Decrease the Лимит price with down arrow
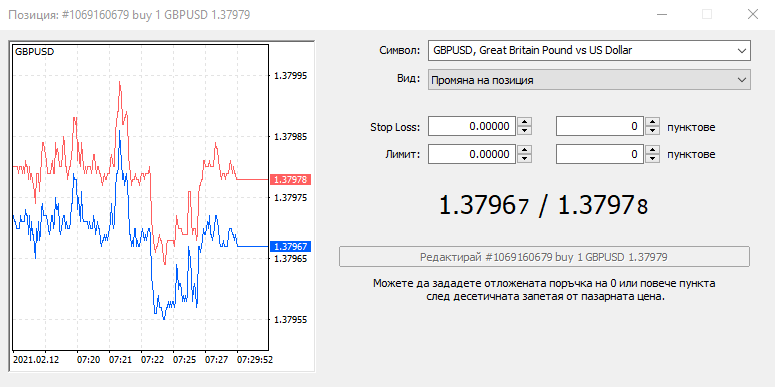Viewport: 775px width, 387px height. click(524, 159)
